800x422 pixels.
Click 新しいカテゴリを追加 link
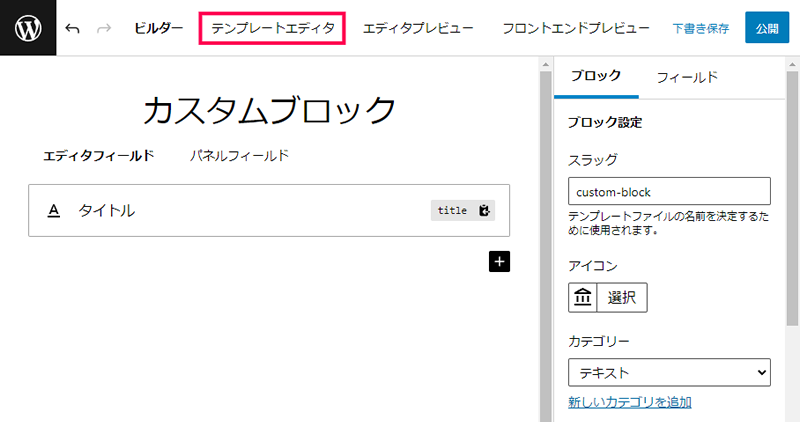(630, 402)
